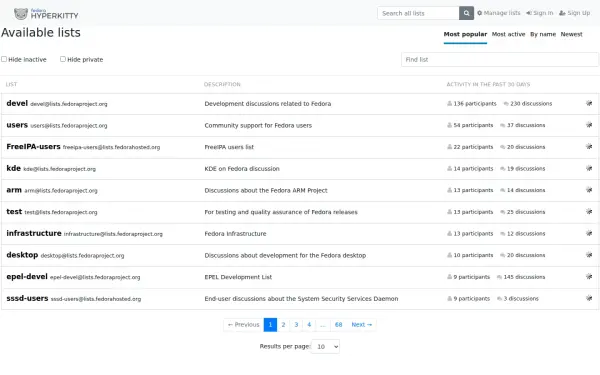Open the infrastructure mailing list
The width and height of the screenshot is (600, 375).
[x=34, y=233]
